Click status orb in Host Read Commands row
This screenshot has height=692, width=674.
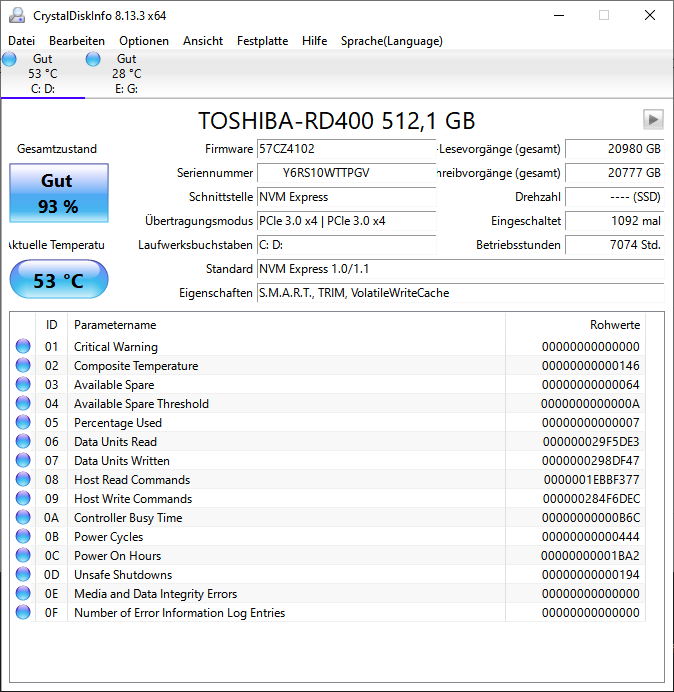click(23, 479)
